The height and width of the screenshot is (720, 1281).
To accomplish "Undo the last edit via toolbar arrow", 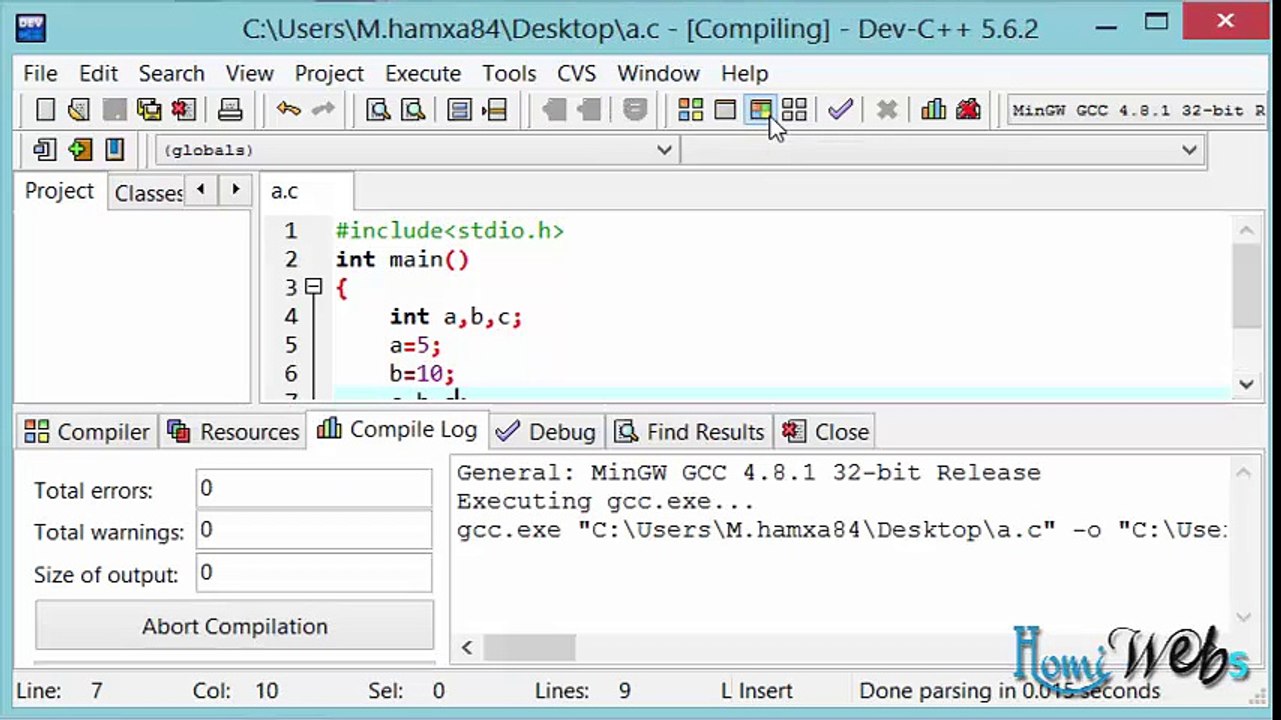I will coord(289,110).
